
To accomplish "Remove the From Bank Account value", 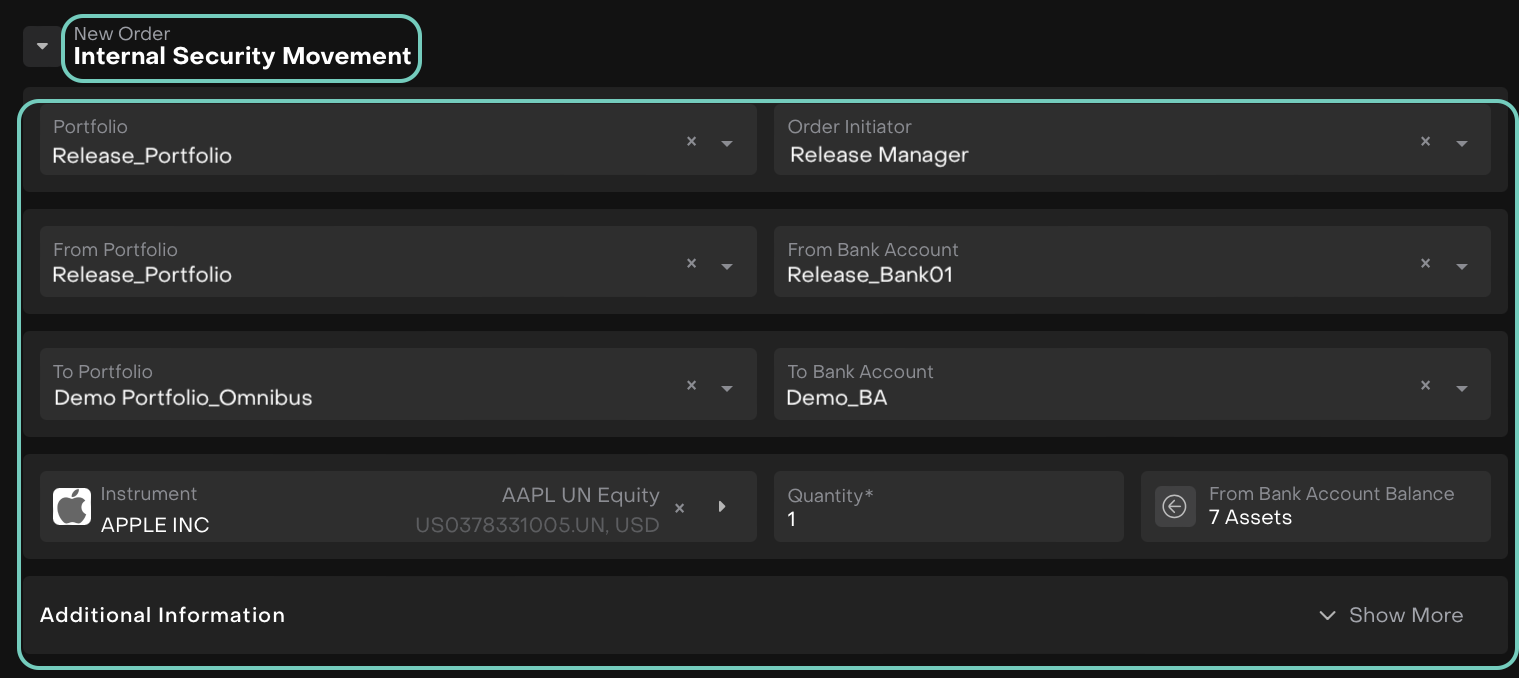I will 1426,264.
